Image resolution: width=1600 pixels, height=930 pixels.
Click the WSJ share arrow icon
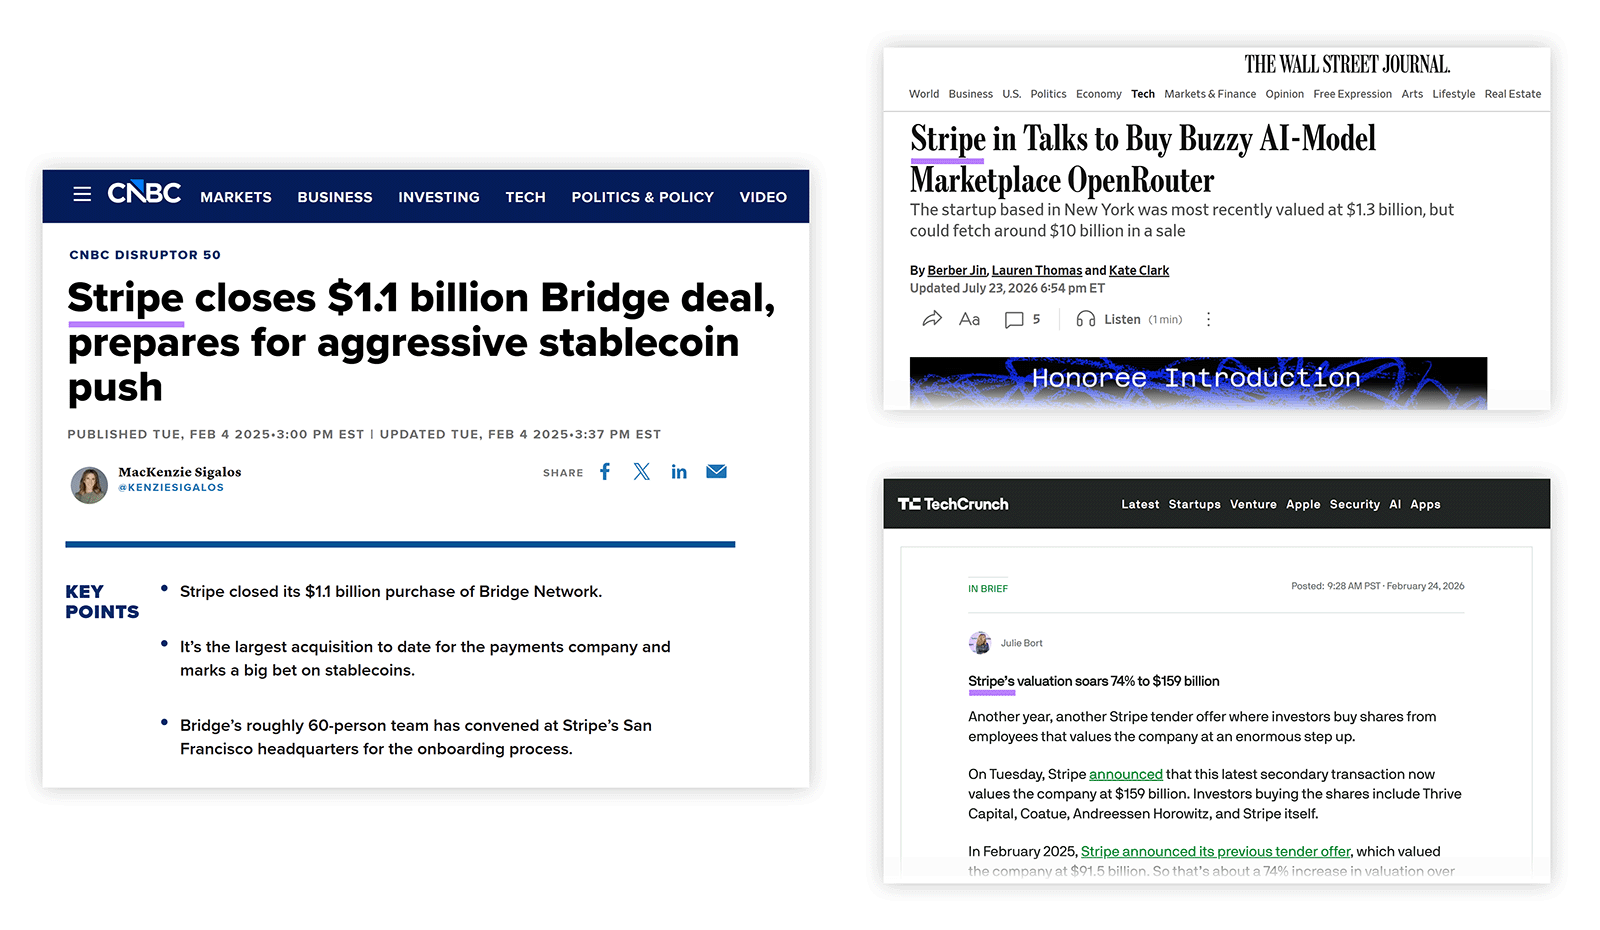pos(932,319)
